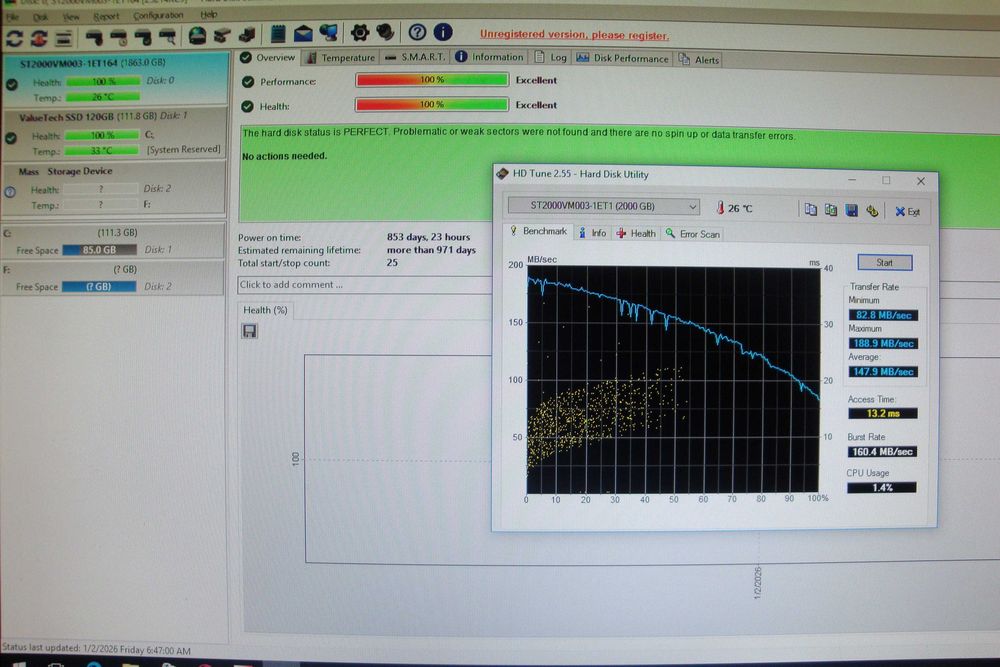This screenshot has height=667, width=1000.
Task: Click the list-lines toolbar icon
Action: 63,38
